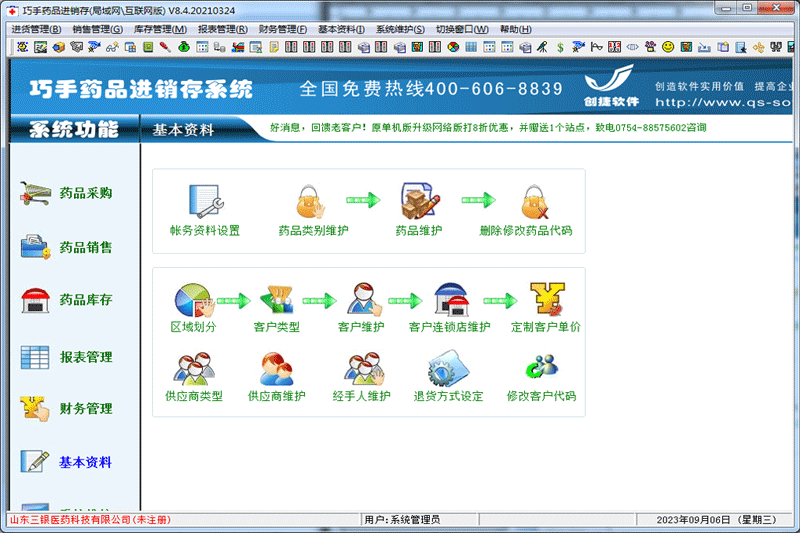Click the yellow note page toolbar icon
Screen dimensions: 800x533
[x=274, y=47]
